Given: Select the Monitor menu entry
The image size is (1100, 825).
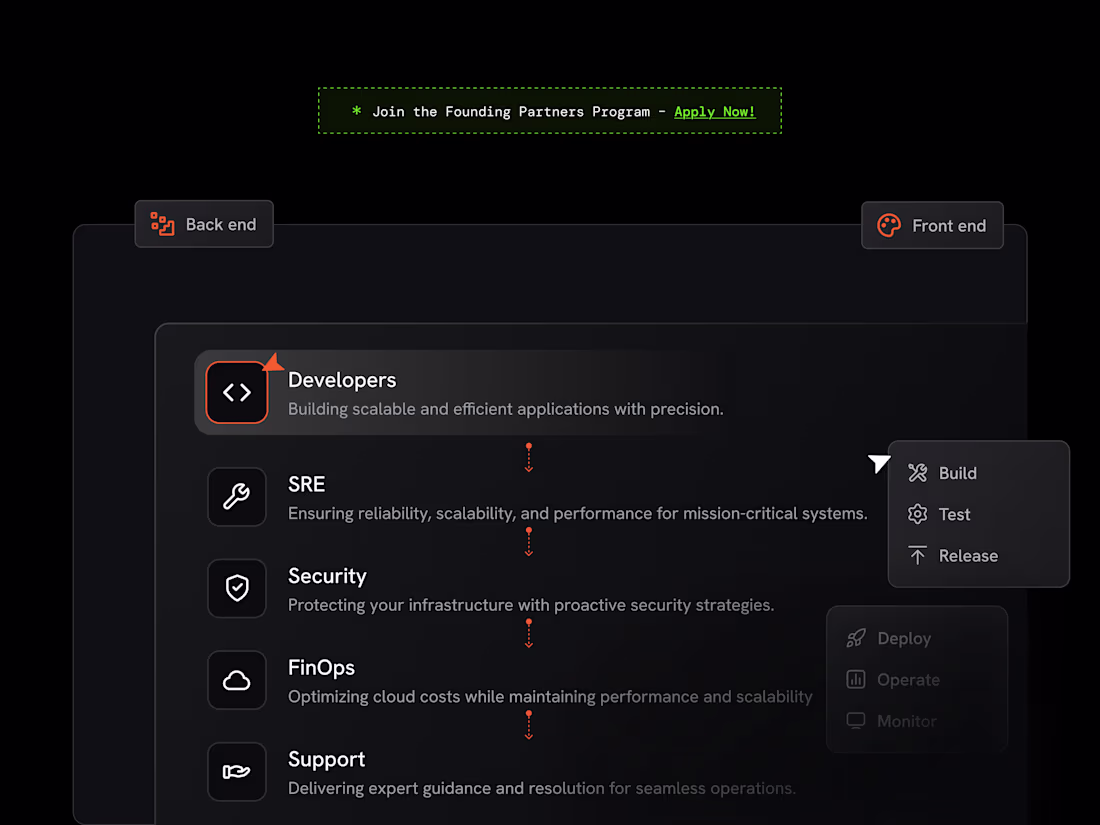Looking at the screenshot, I should click(x=906, y=721).
